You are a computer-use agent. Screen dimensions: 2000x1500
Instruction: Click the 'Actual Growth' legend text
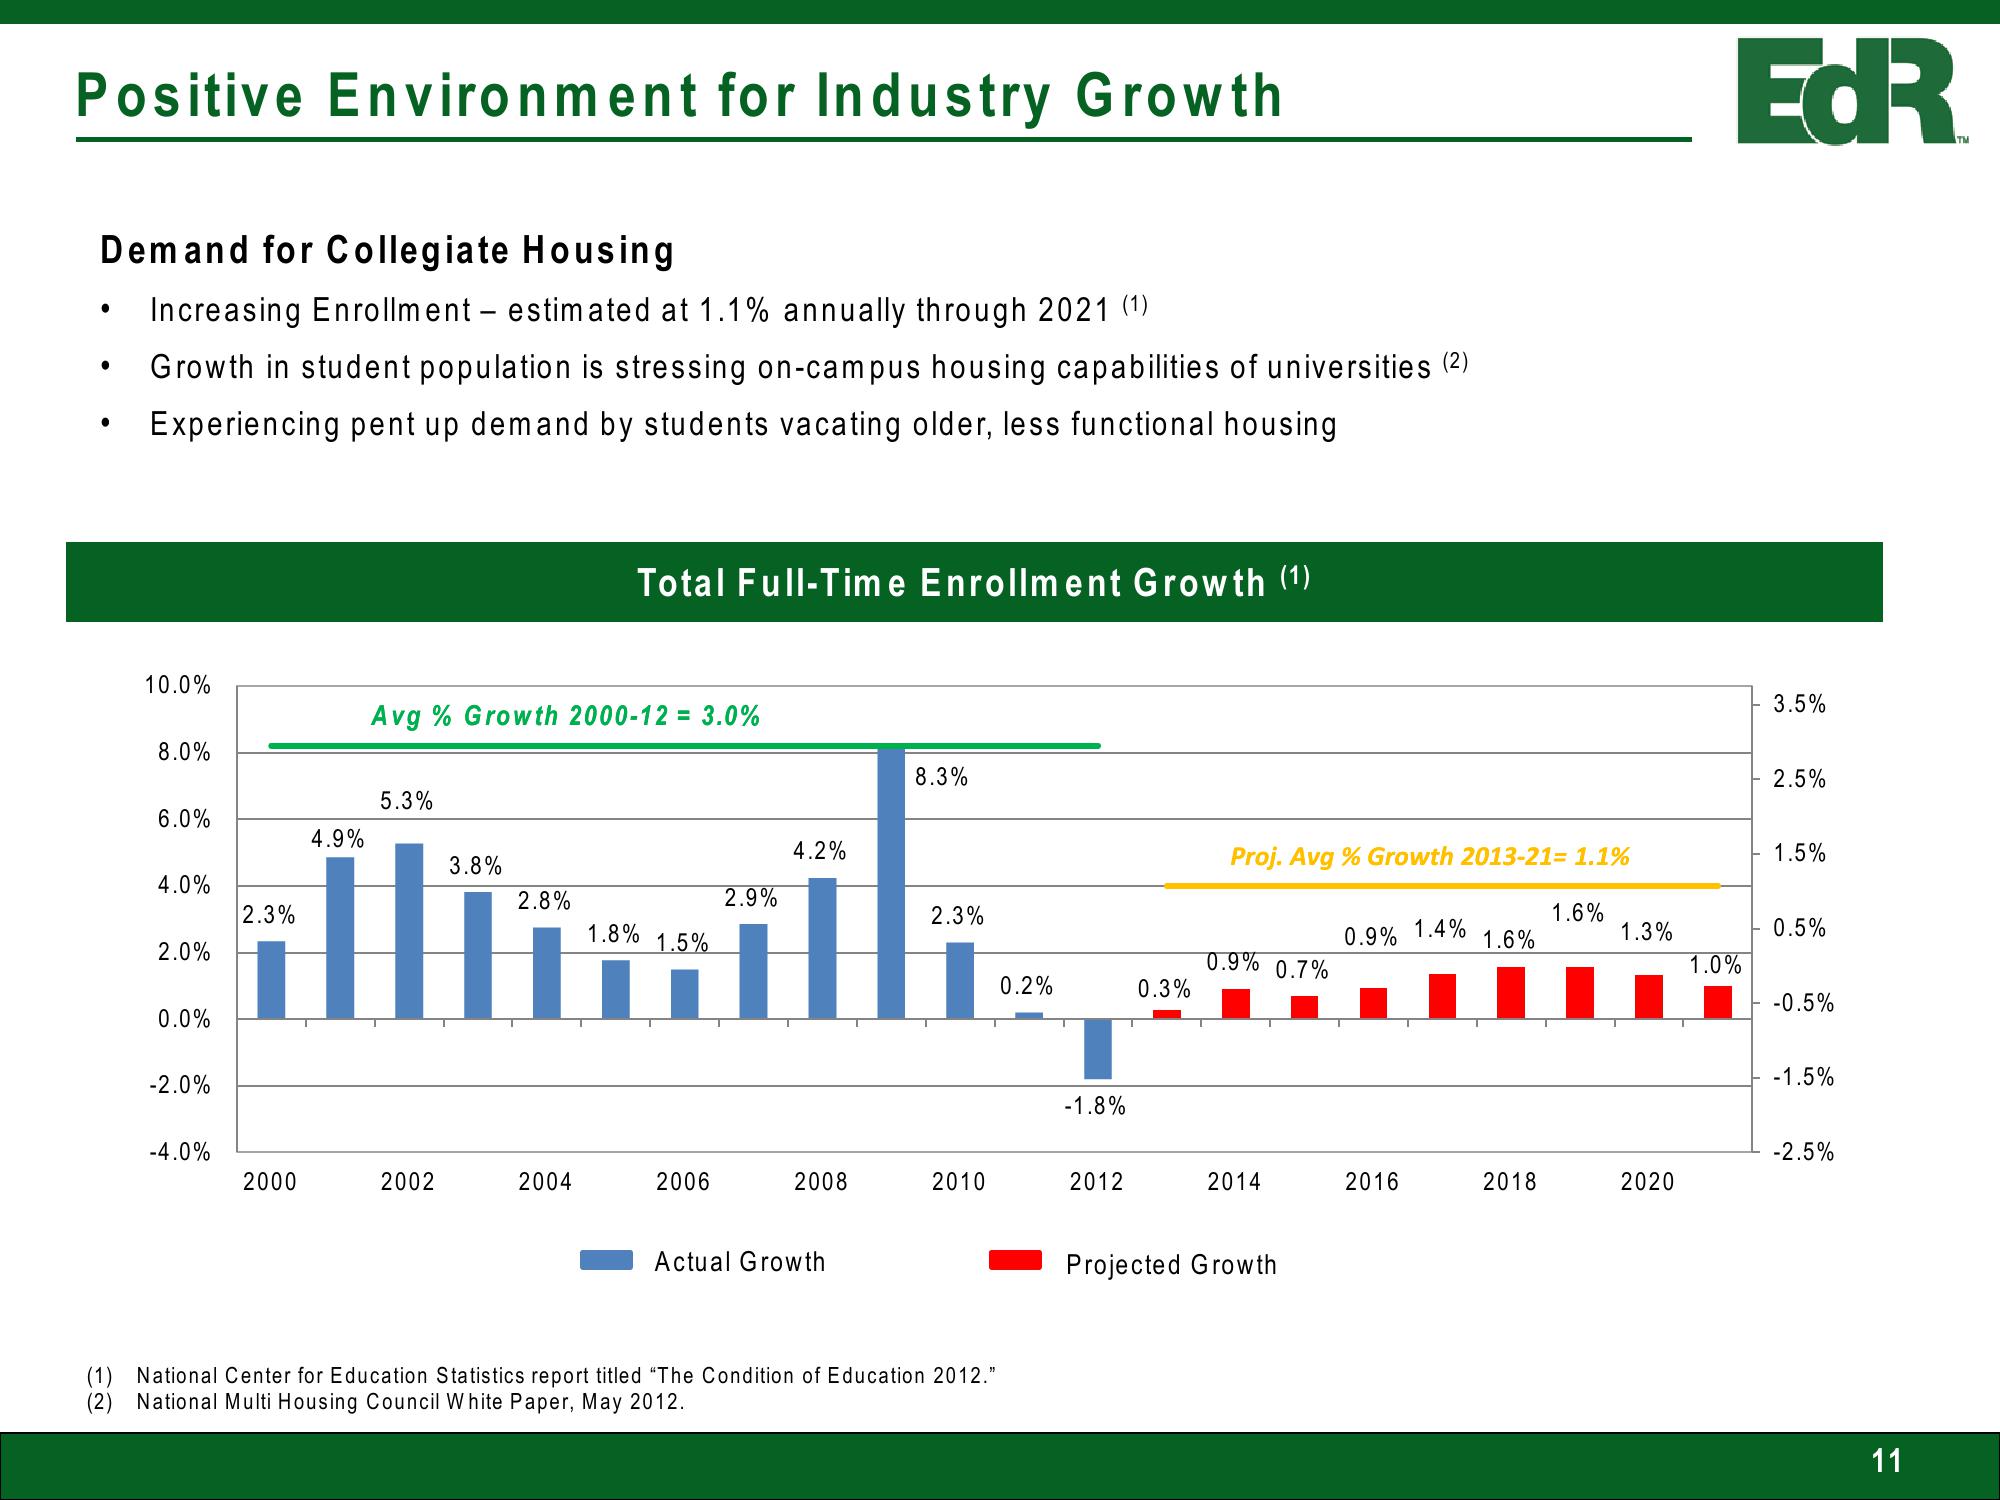pos(740,1261)
